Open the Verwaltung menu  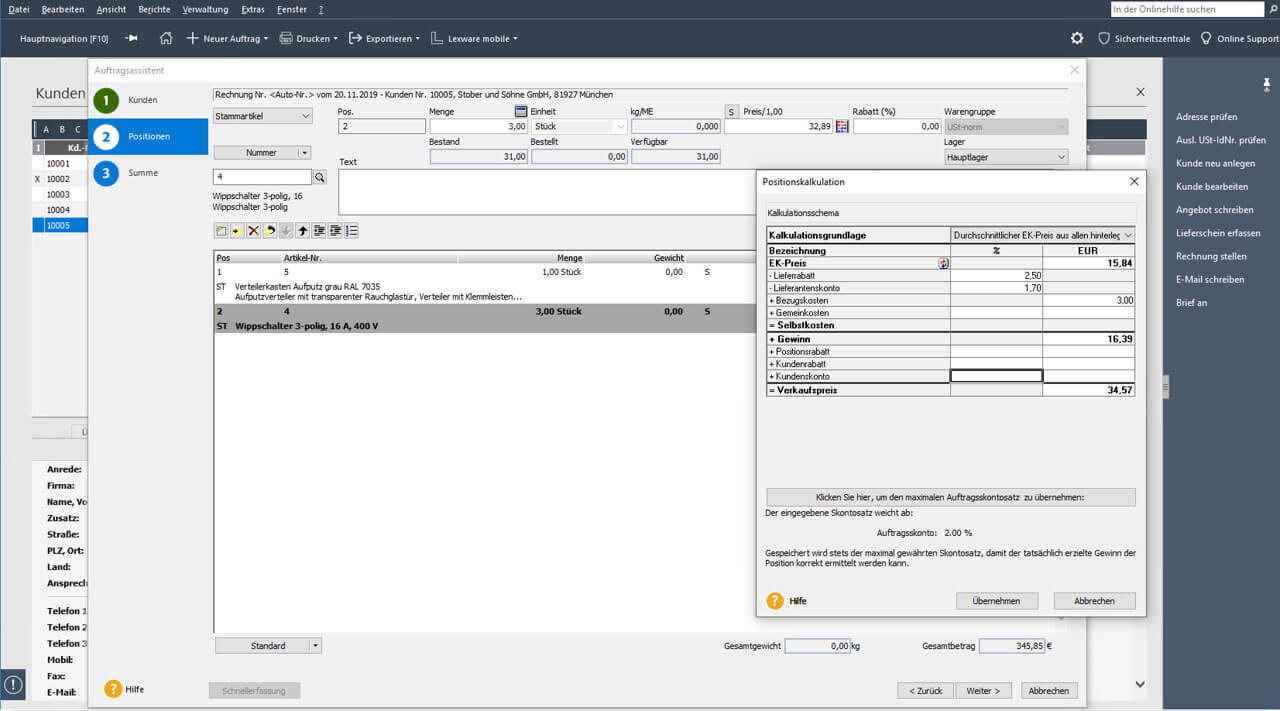click(x=204, y=9)
